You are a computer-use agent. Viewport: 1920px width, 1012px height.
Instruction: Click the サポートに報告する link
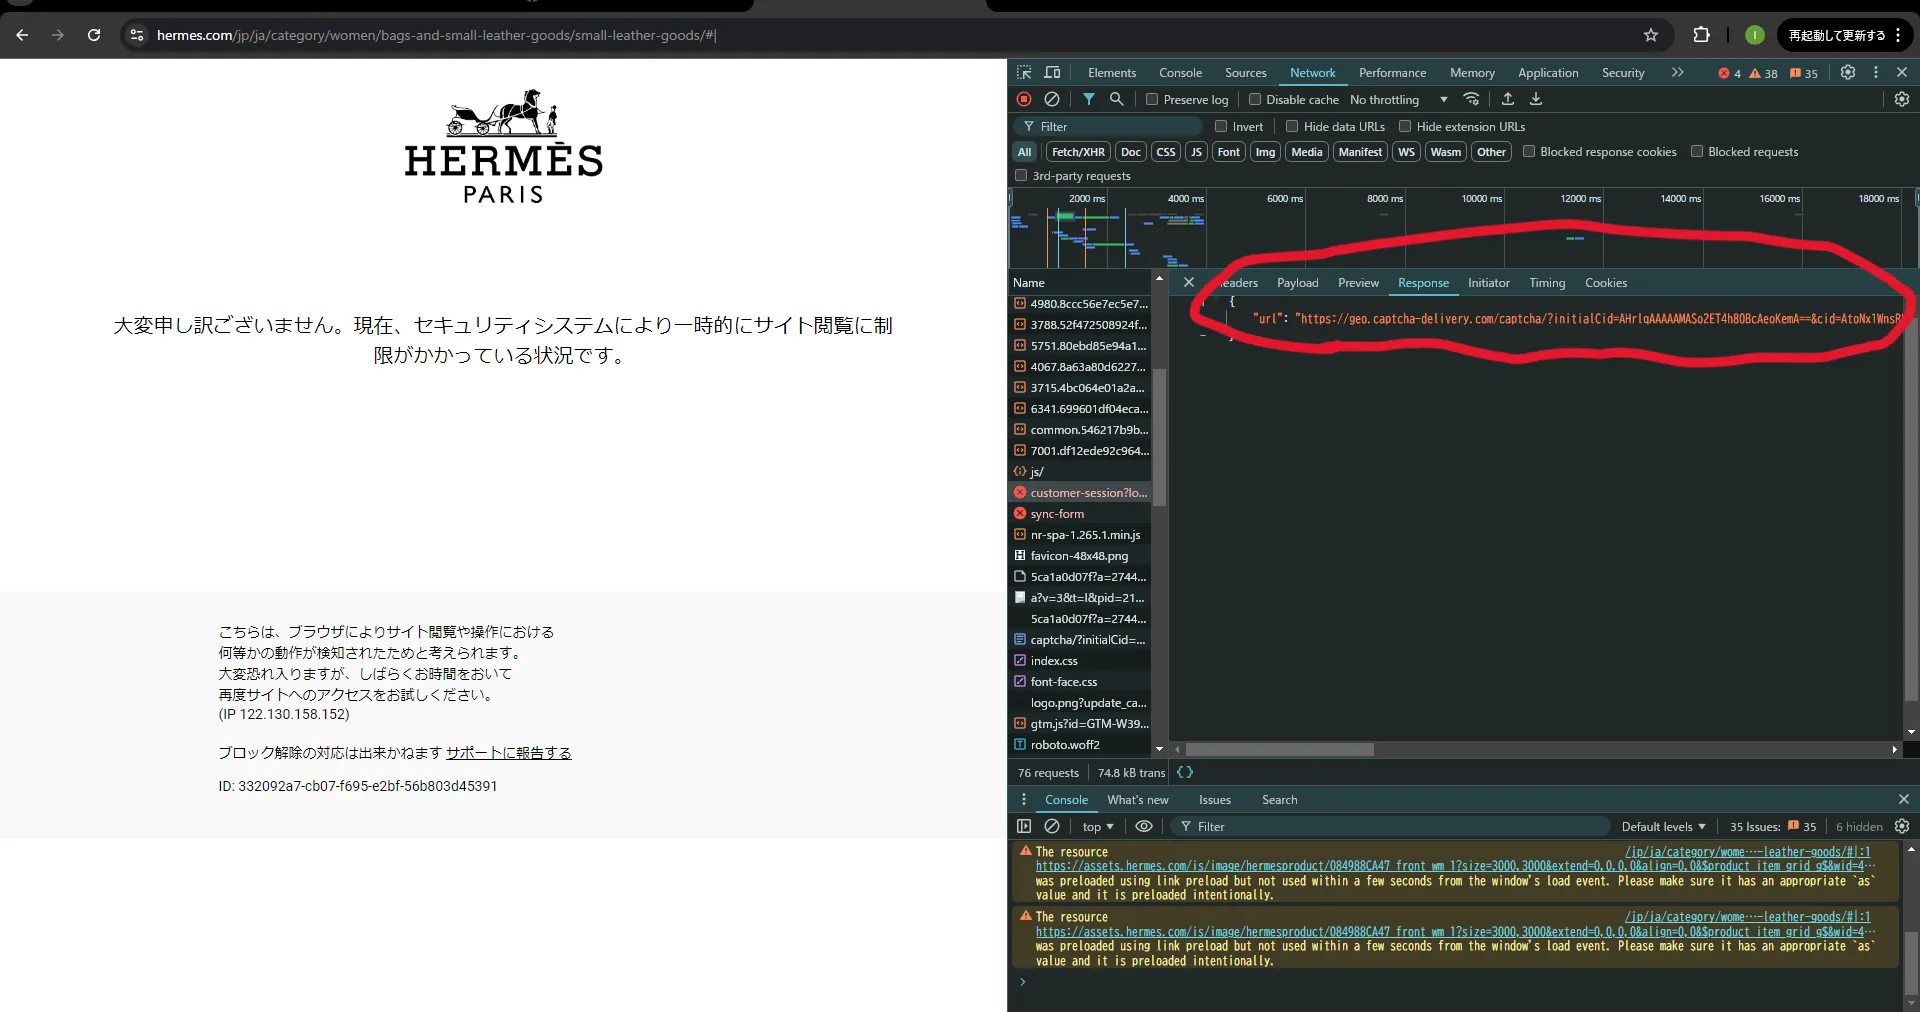[509, 753]
